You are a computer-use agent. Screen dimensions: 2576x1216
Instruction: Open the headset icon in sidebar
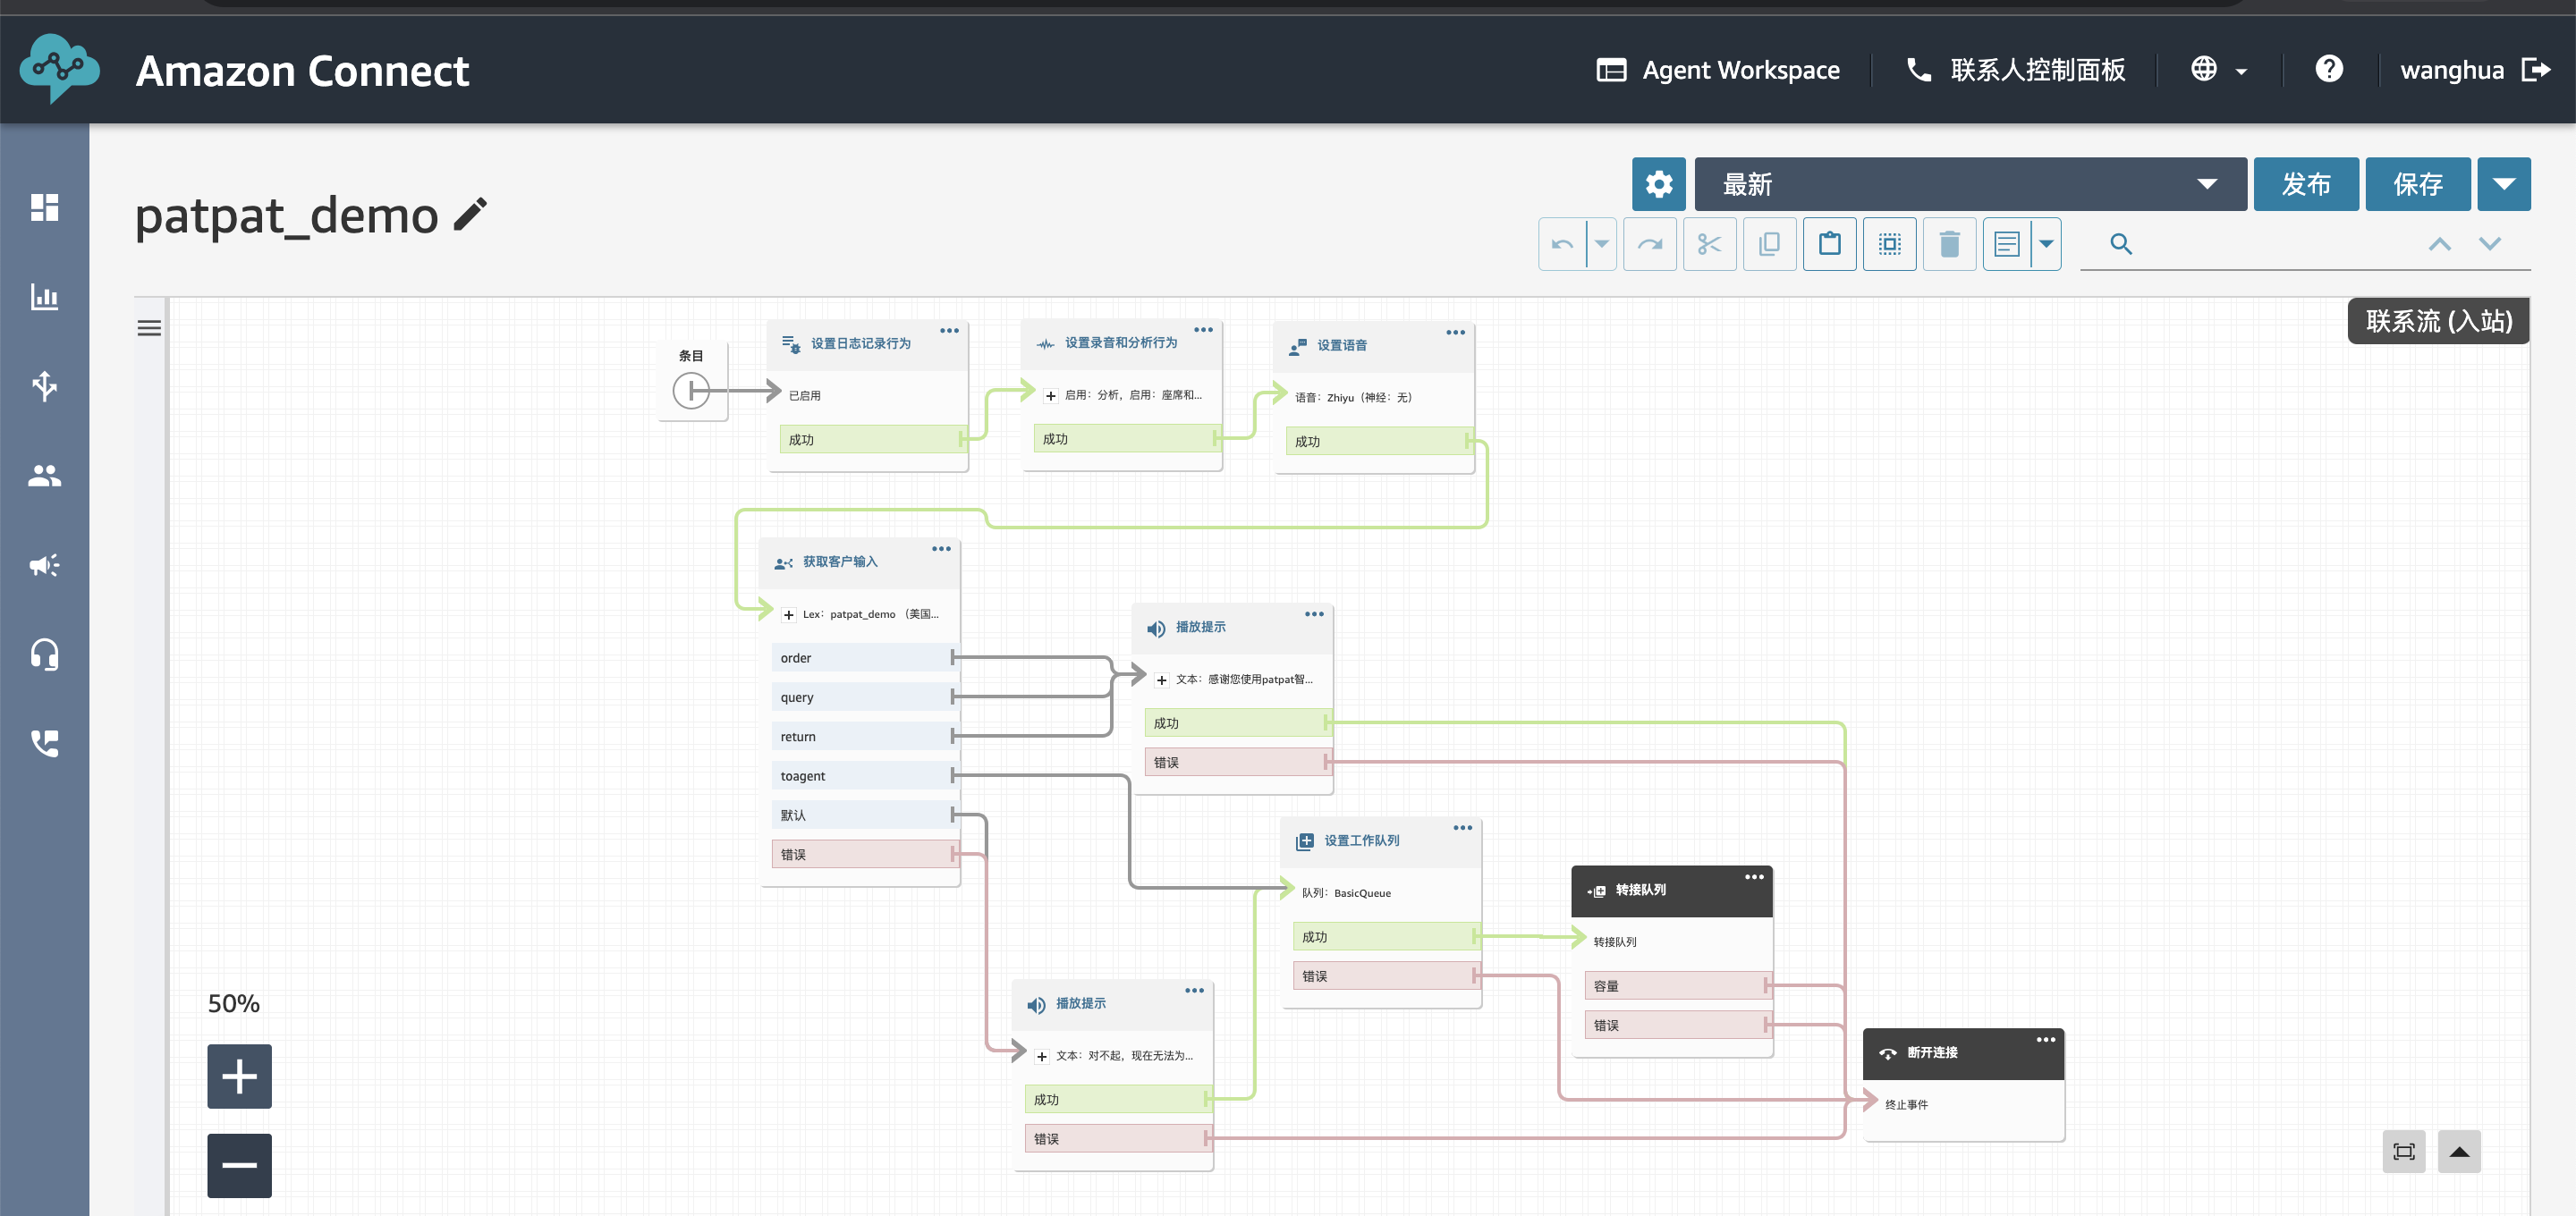(x=44, y=654)
